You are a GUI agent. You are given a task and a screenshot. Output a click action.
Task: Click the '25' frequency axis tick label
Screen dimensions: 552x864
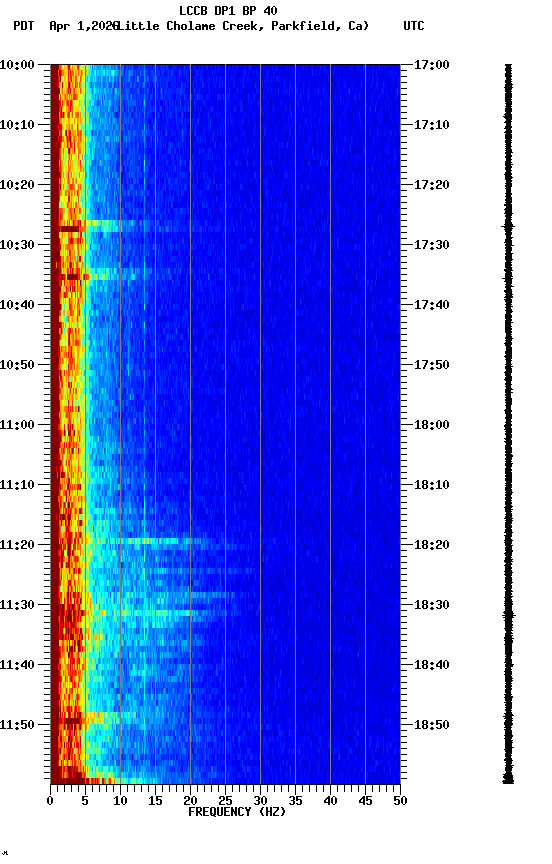(x=225, y=801)
